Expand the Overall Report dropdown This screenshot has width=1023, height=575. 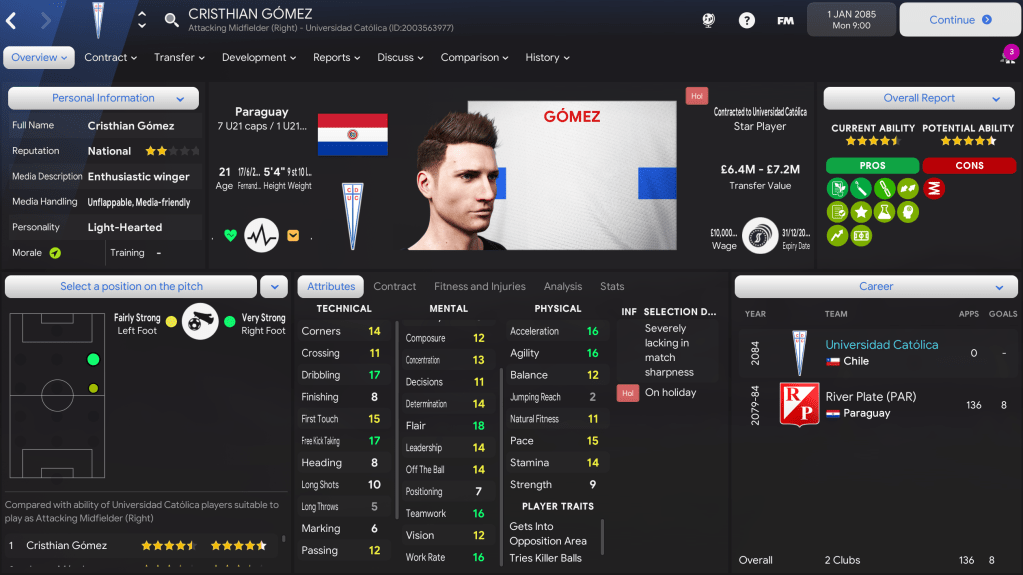(919, 98)
